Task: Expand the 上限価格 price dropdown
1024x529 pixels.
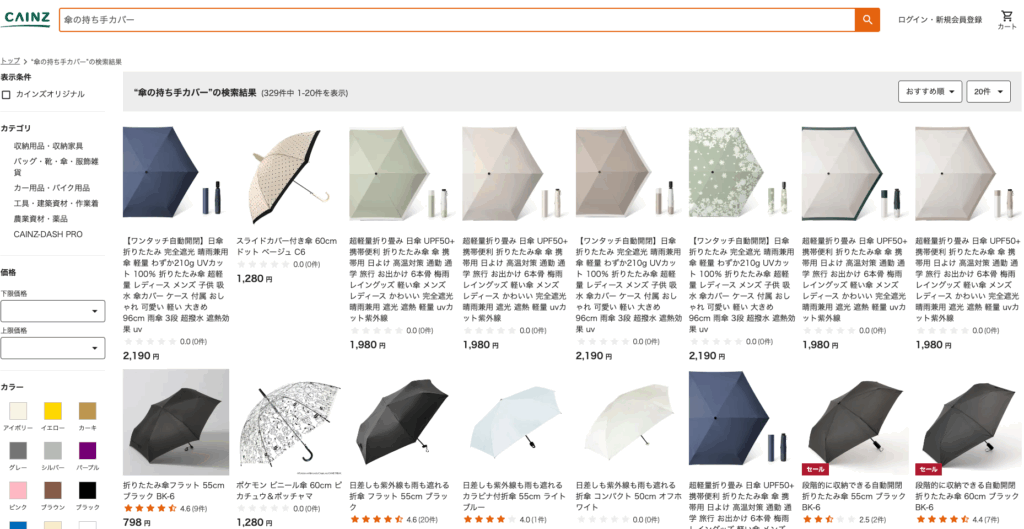Action: (52, 348)
